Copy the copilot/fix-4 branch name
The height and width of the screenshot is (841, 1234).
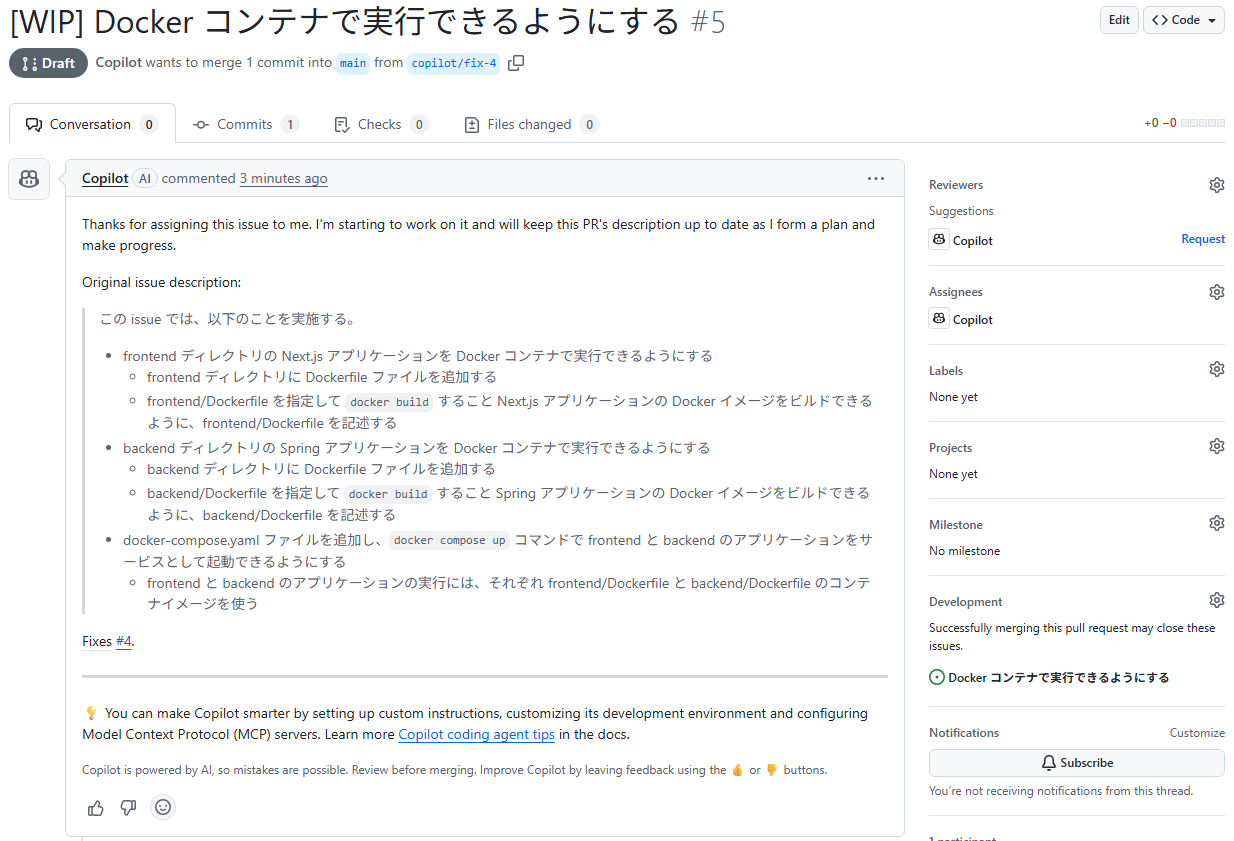pos(516,63)
